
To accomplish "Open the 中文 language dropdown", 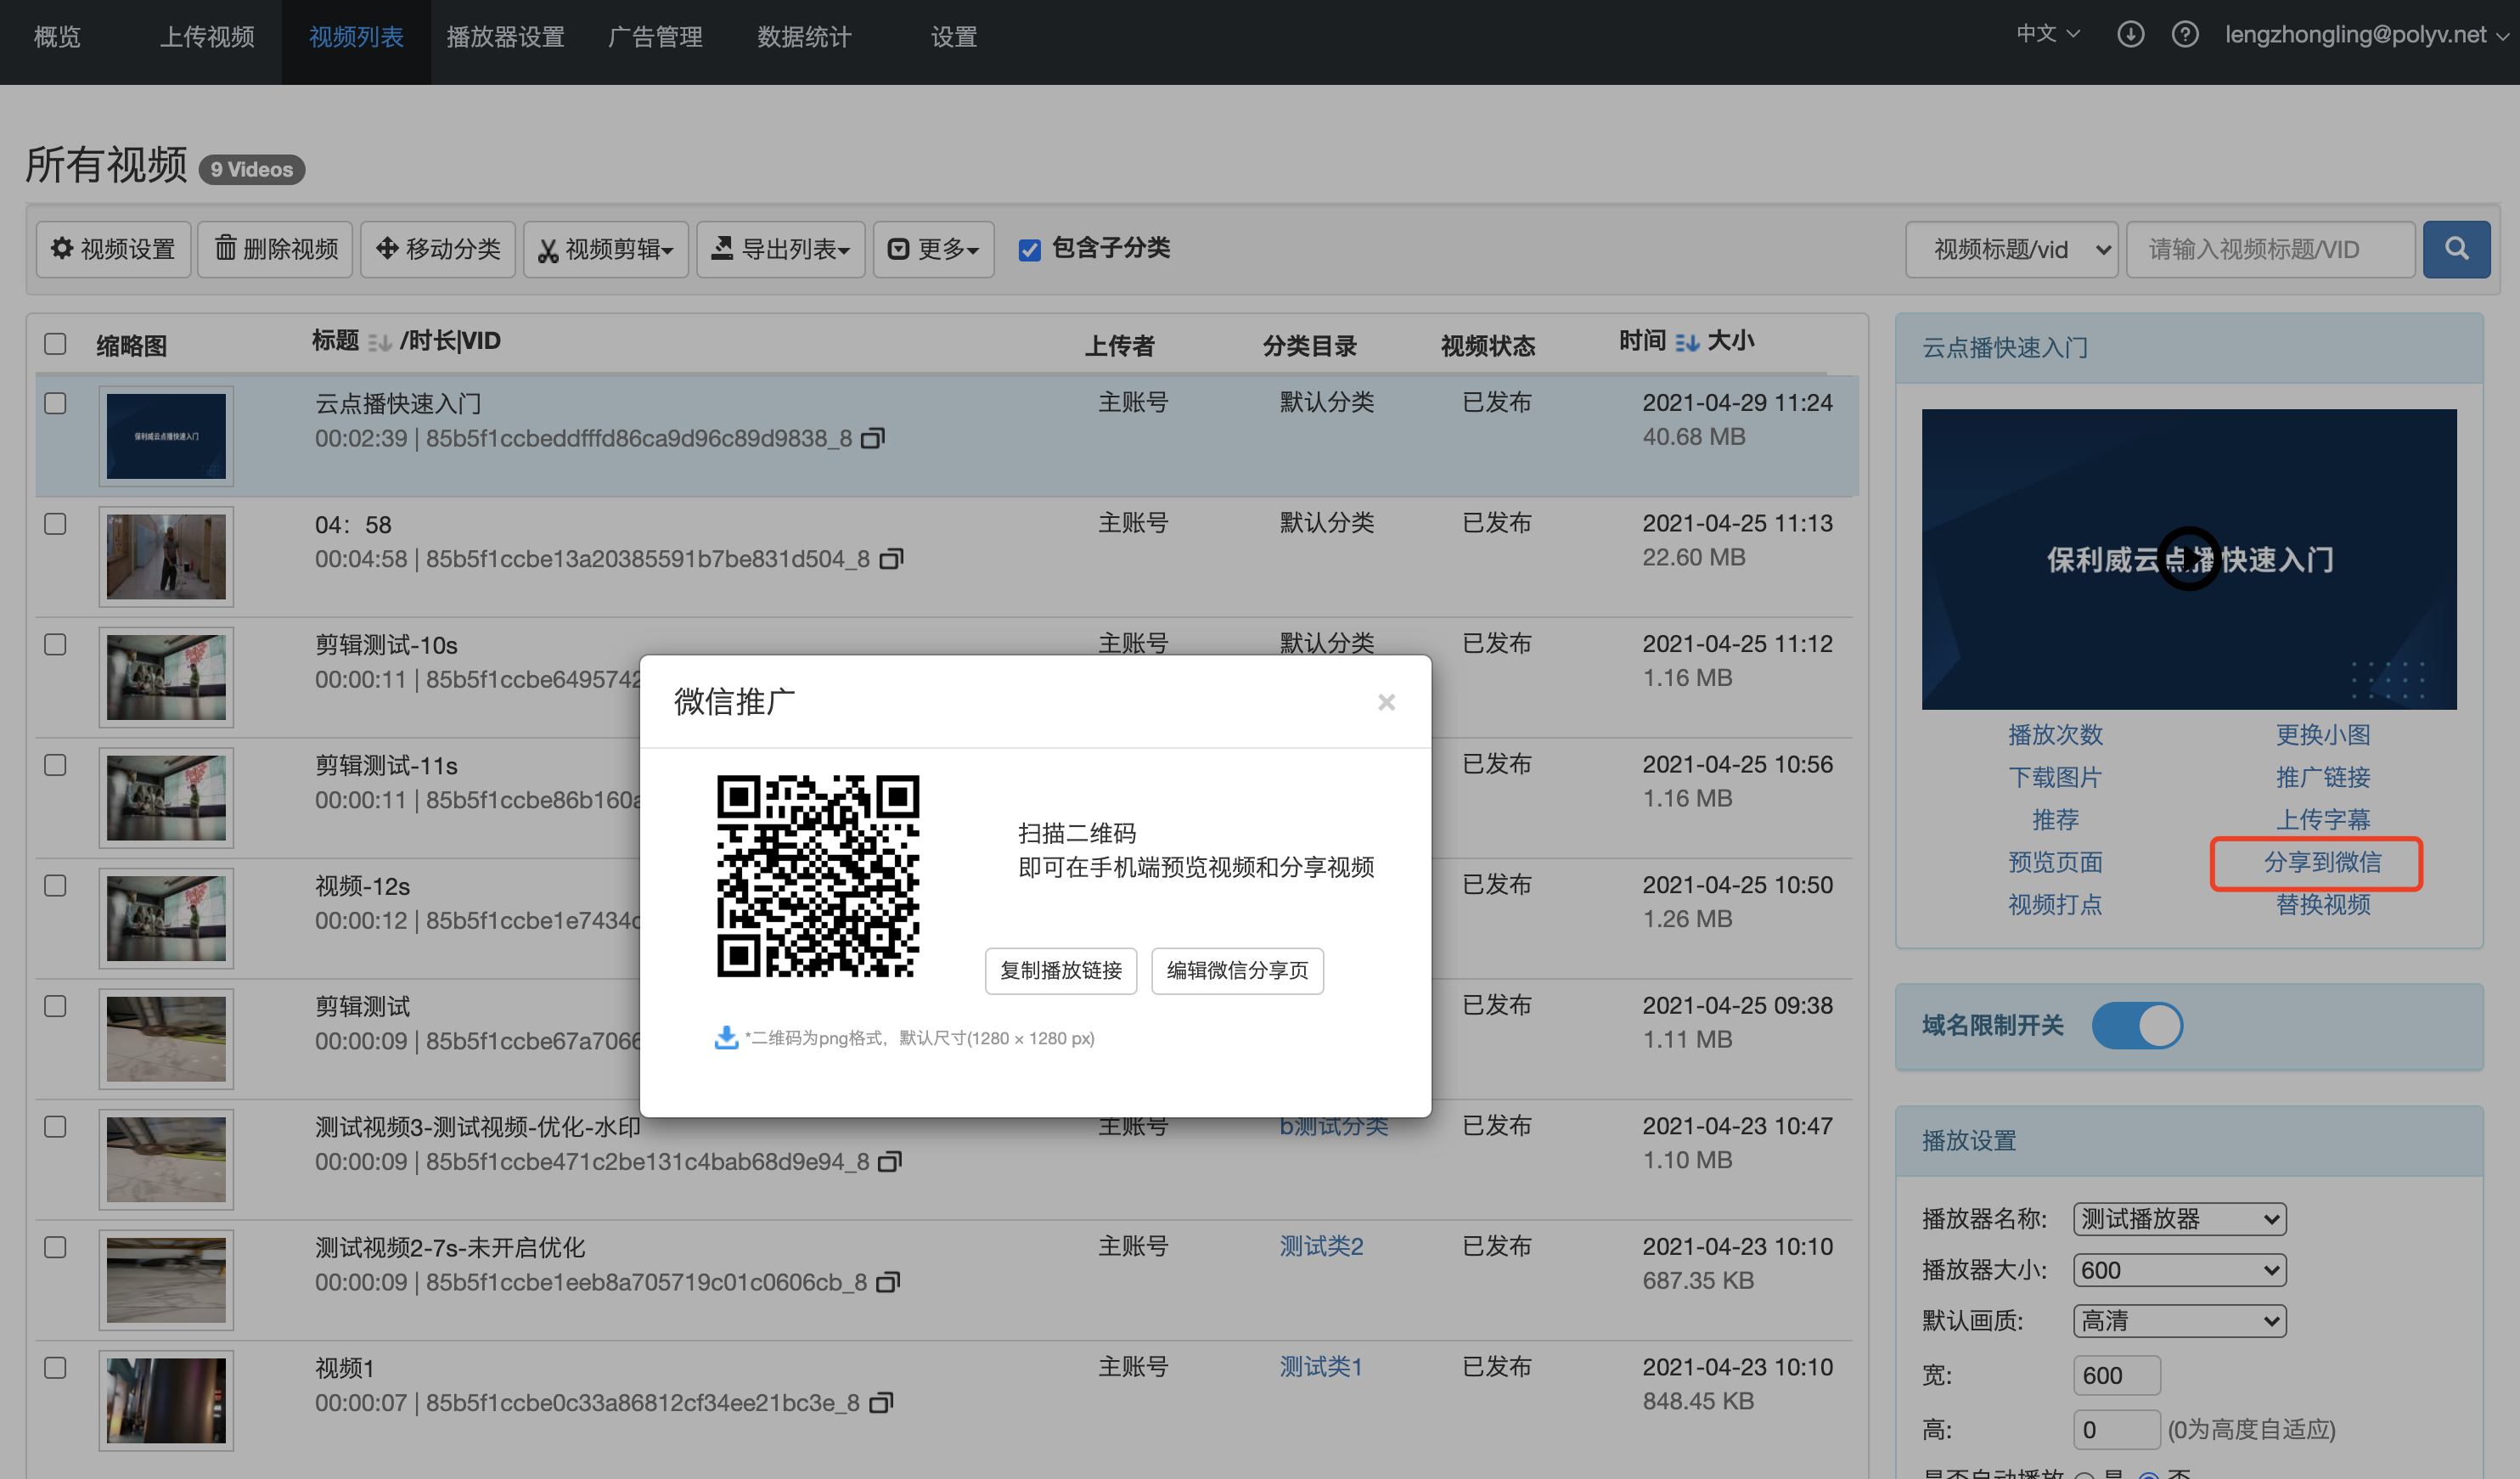I will point(2048,34).
